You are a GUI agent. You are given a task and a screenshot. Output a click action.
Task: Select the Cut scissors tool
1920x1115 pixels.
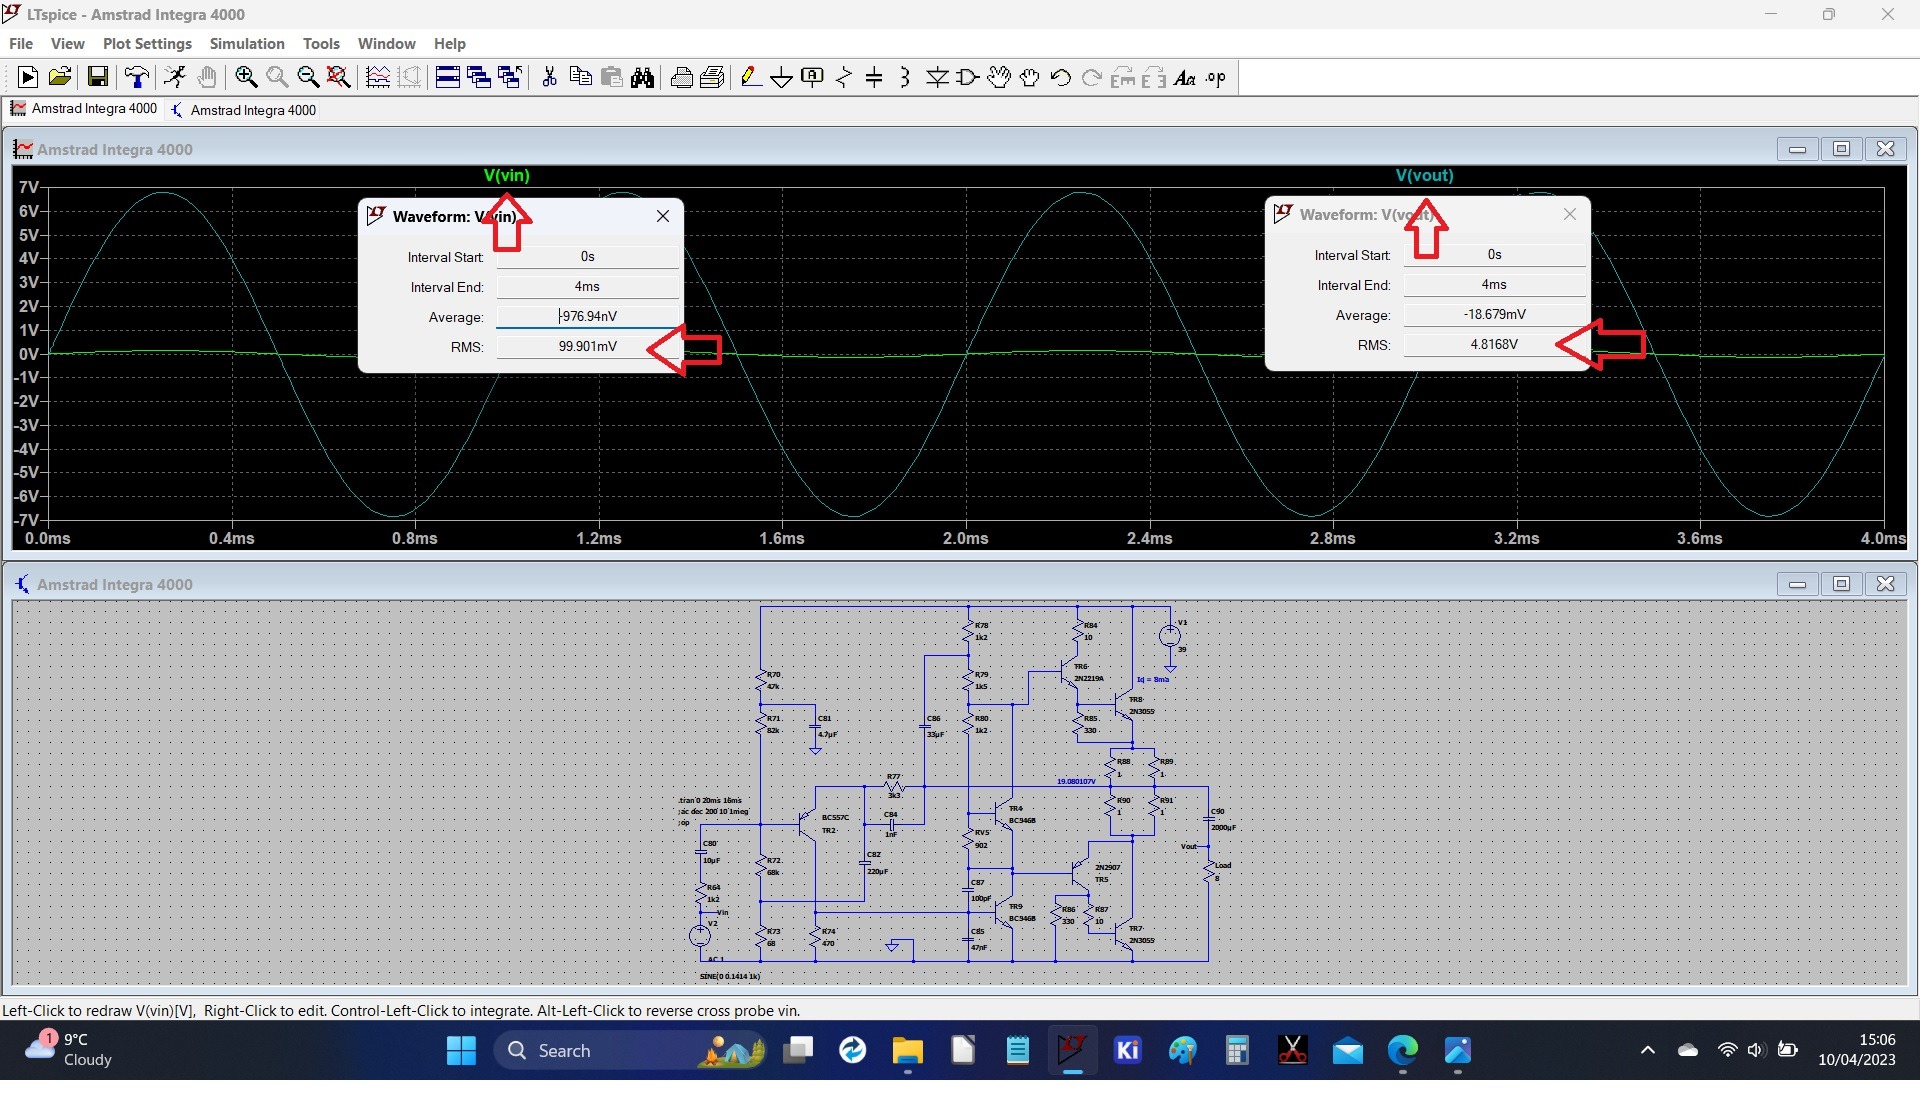(x=549, y=77)
